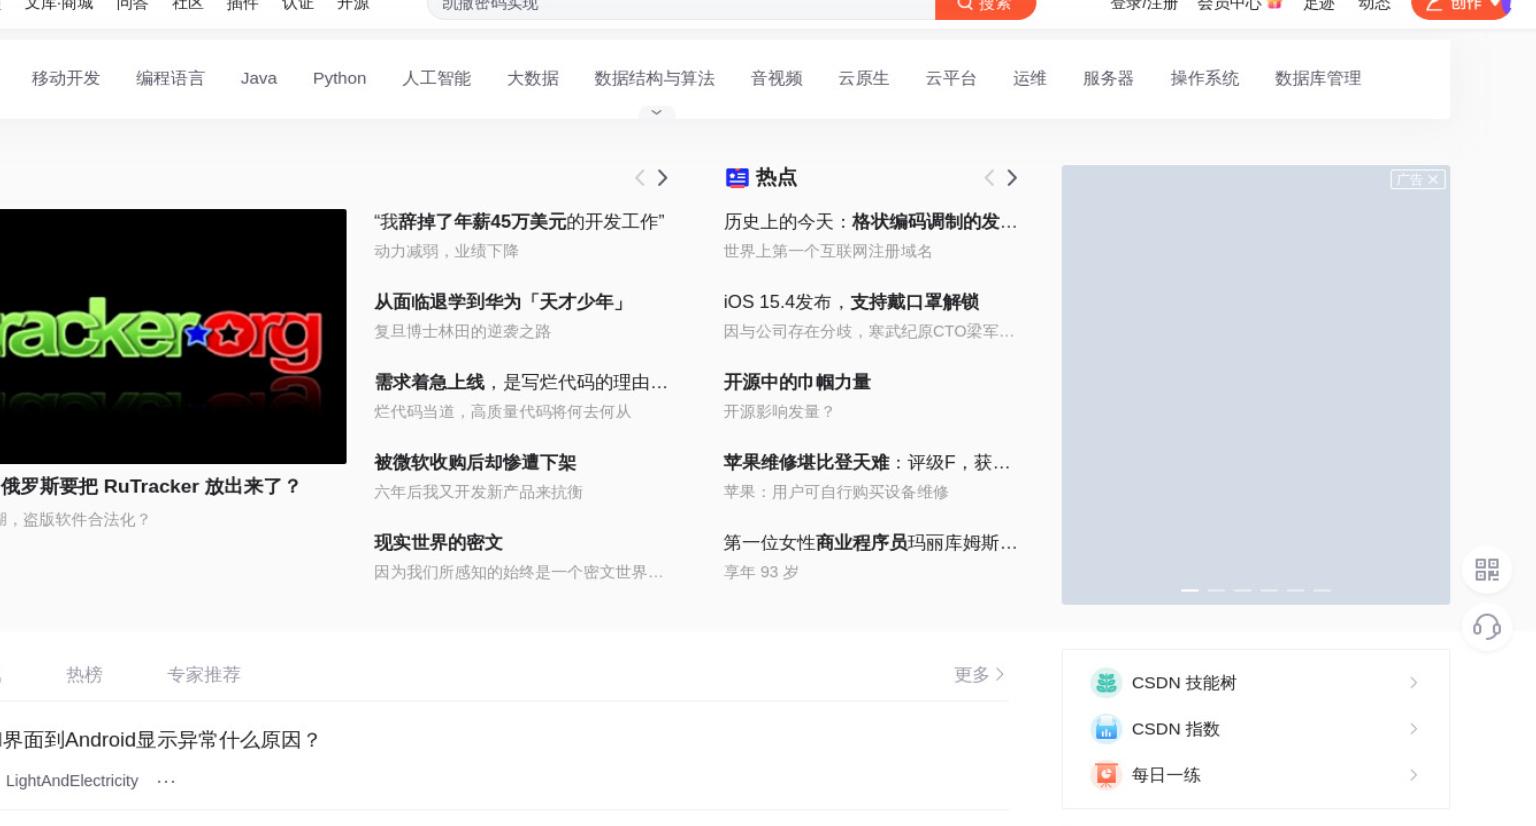Open 需求着急上线 article
Image resolution: width=1536 pixels, height=826 pixels.
click(521, 382)
